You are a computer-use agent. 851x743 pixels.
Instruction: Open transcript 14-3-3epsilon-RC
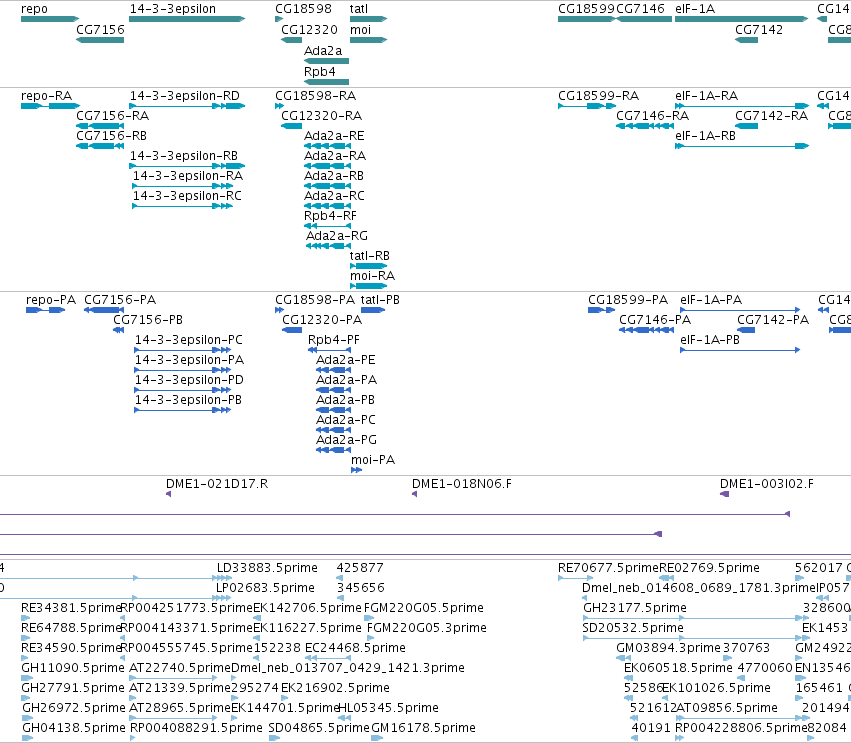(187, 195)
